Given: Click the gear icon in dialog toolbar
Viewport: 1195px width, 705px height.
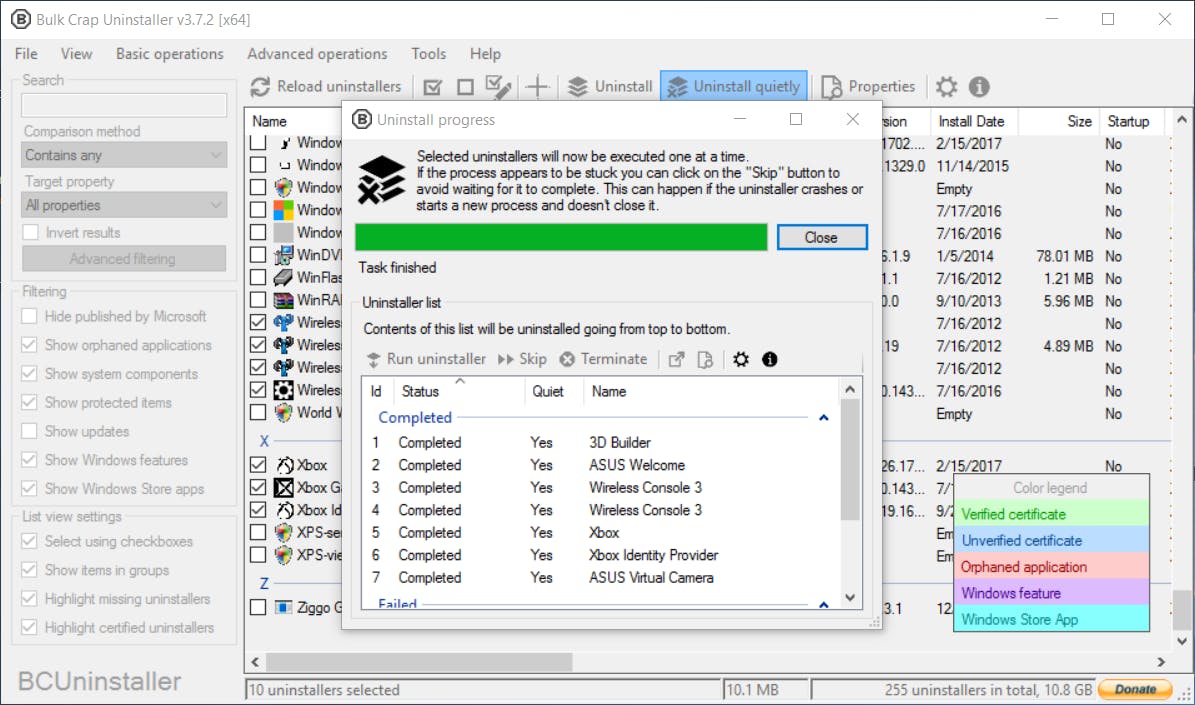Looking at the screenshot, I should pos(741,359).
